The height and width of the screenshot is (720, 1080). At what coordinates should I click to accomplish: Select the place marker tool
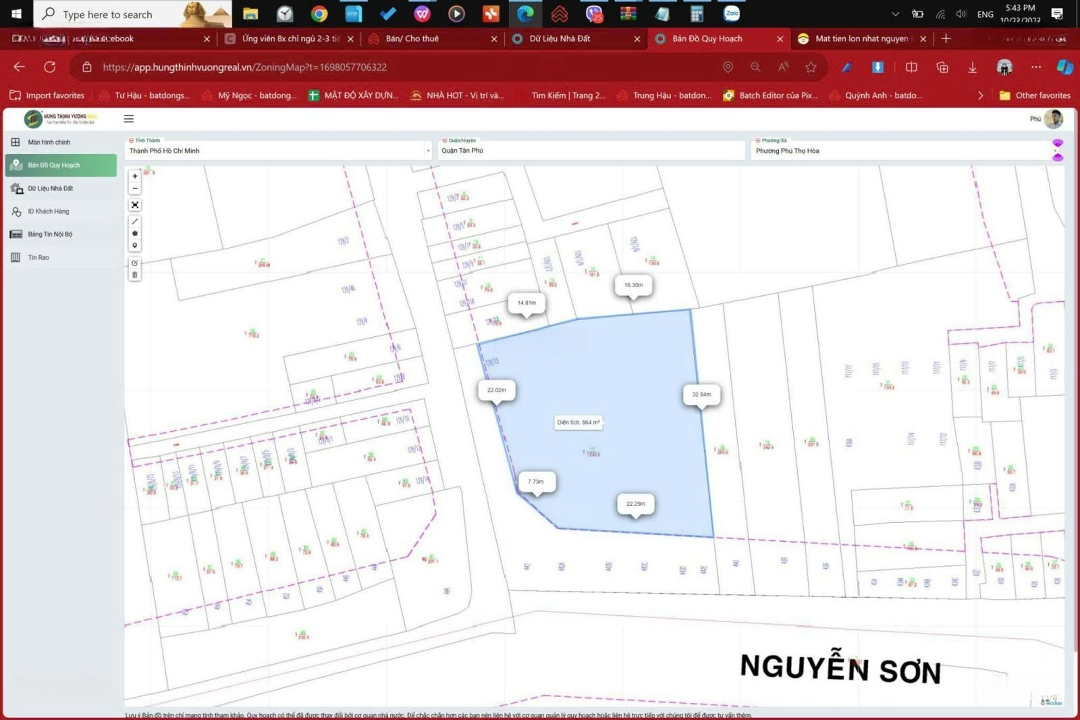135,245
